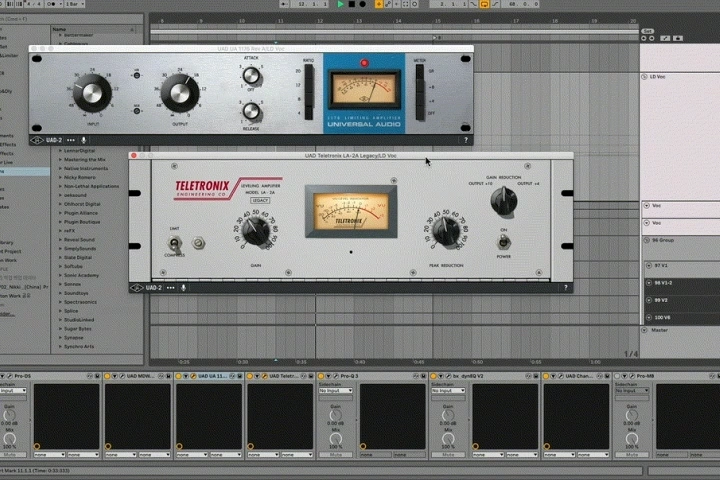This screenshot has width=720, height=480.
Task: Open help question mark in LA-2A window
Action: [x=566, y=288]
